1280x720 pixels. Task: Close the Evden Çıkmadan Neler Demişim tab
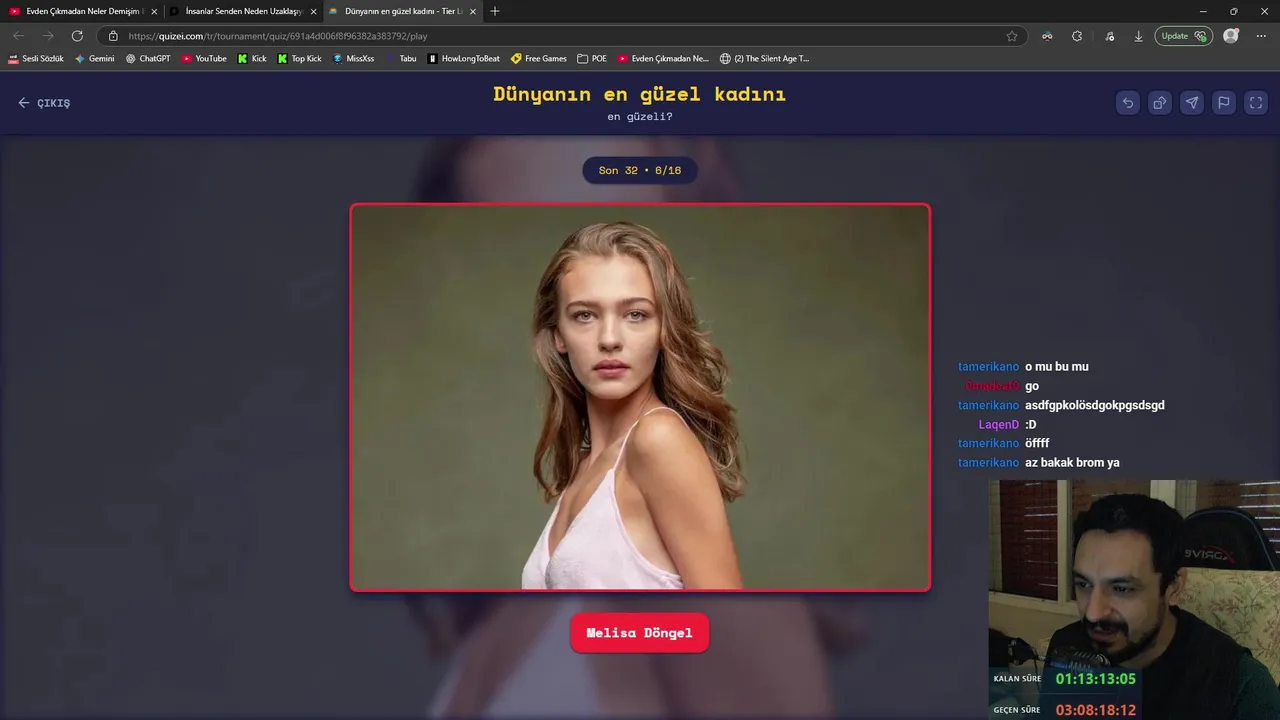point(154,11)
